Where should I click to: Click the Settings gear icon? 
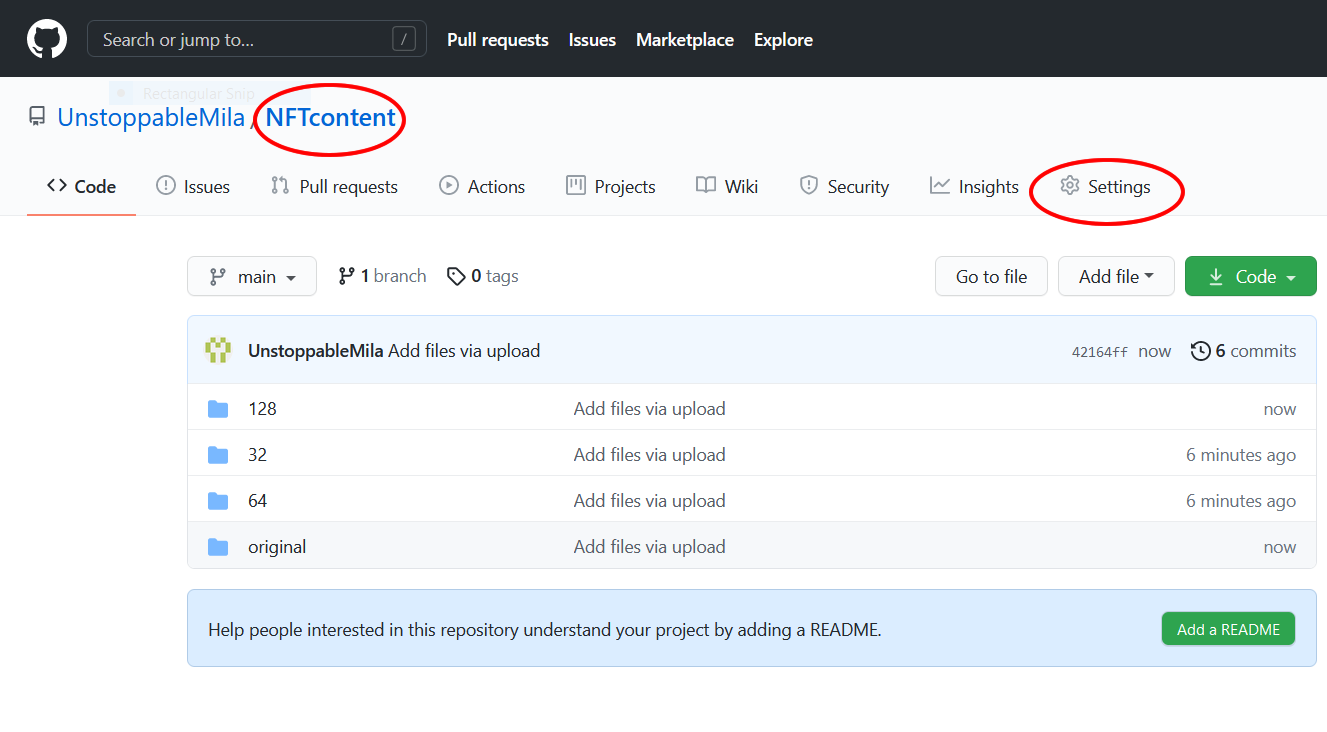coord(1070,185)
